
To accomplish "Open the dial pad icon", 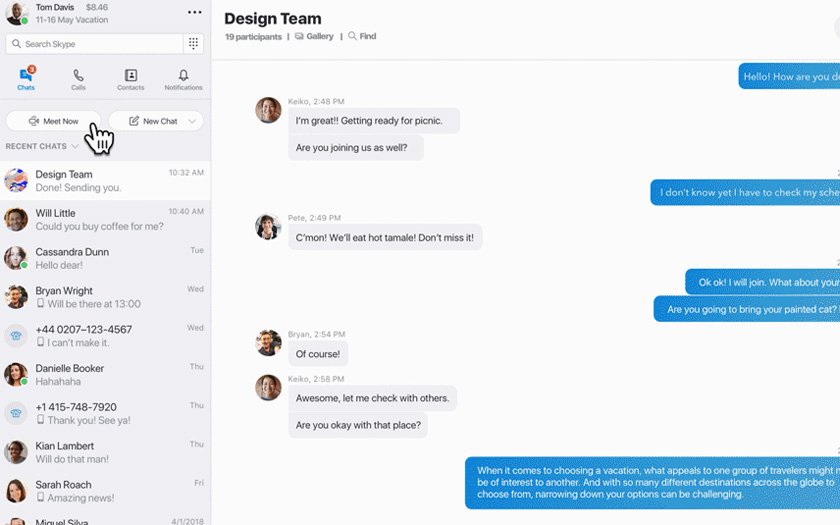I will (x=194, y=44).
